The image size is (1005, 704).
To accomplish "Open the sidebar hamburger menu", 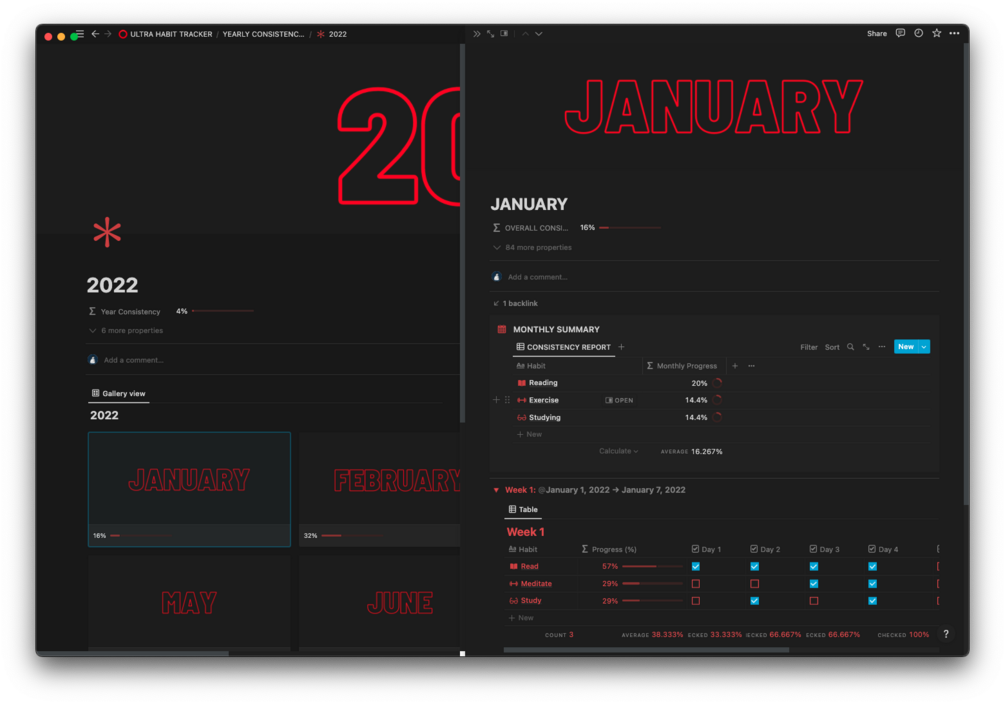I will 79,34.
